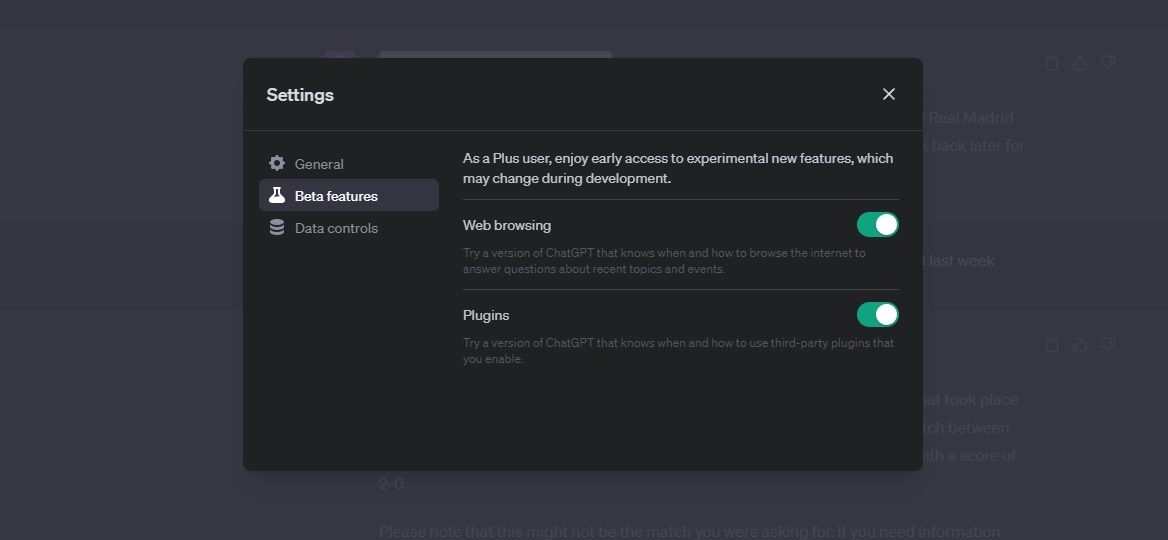Disable the Web browsing toggle
This screenshot has height=540, width=1168.
point(877,225)
